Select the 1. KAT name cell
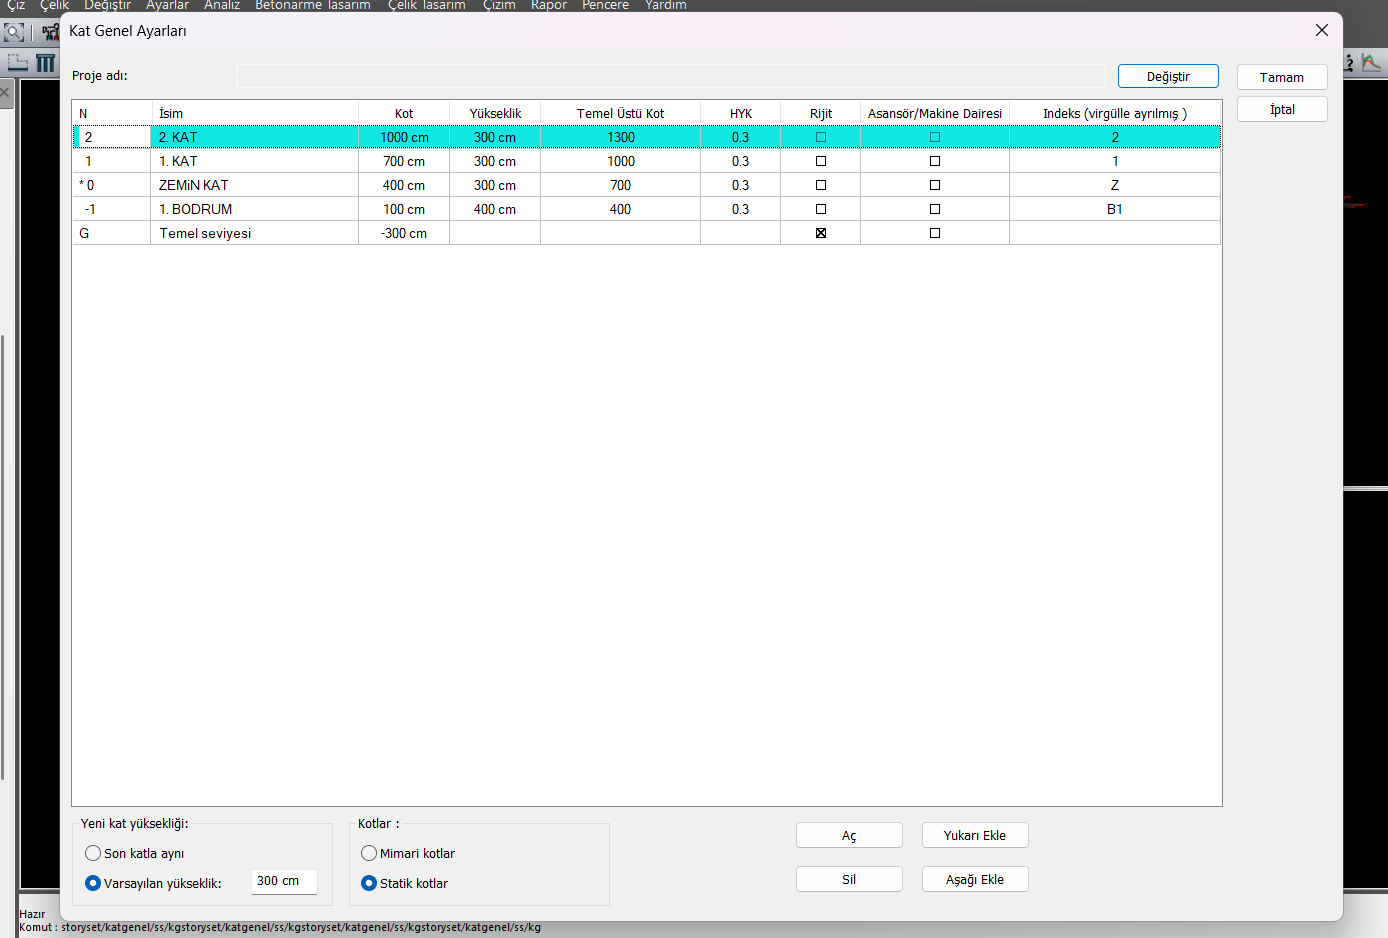1388x938 pixels. (x=254, y=161)
